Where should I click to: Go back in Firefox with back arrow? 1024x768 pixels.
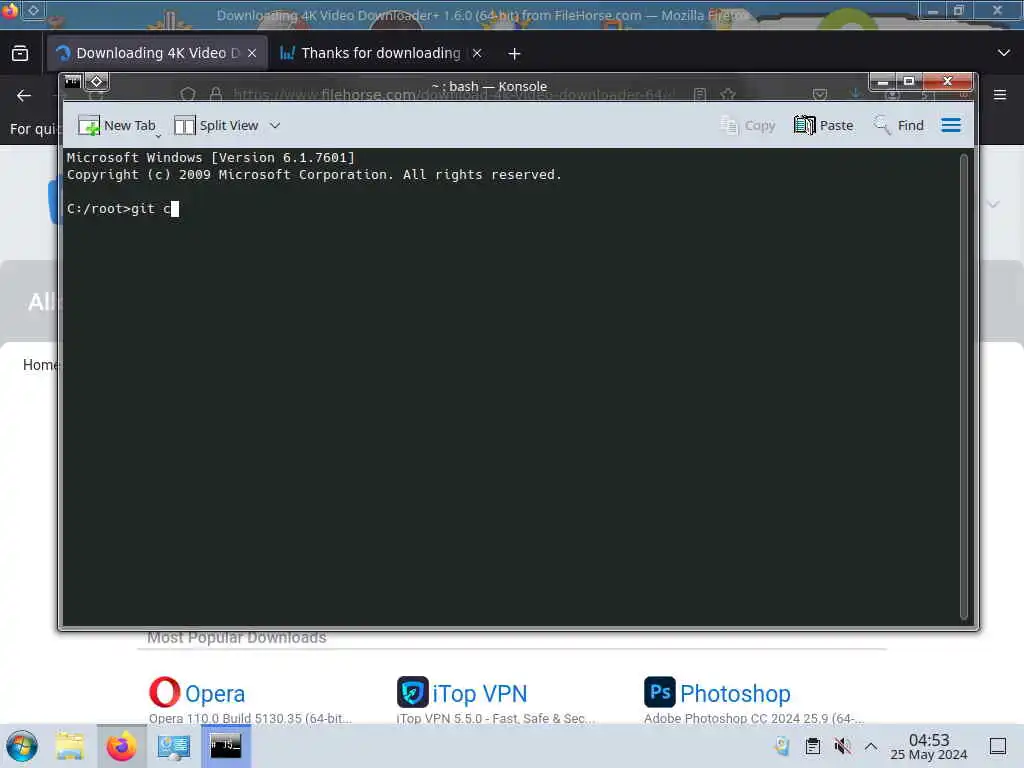pos(24,95)
